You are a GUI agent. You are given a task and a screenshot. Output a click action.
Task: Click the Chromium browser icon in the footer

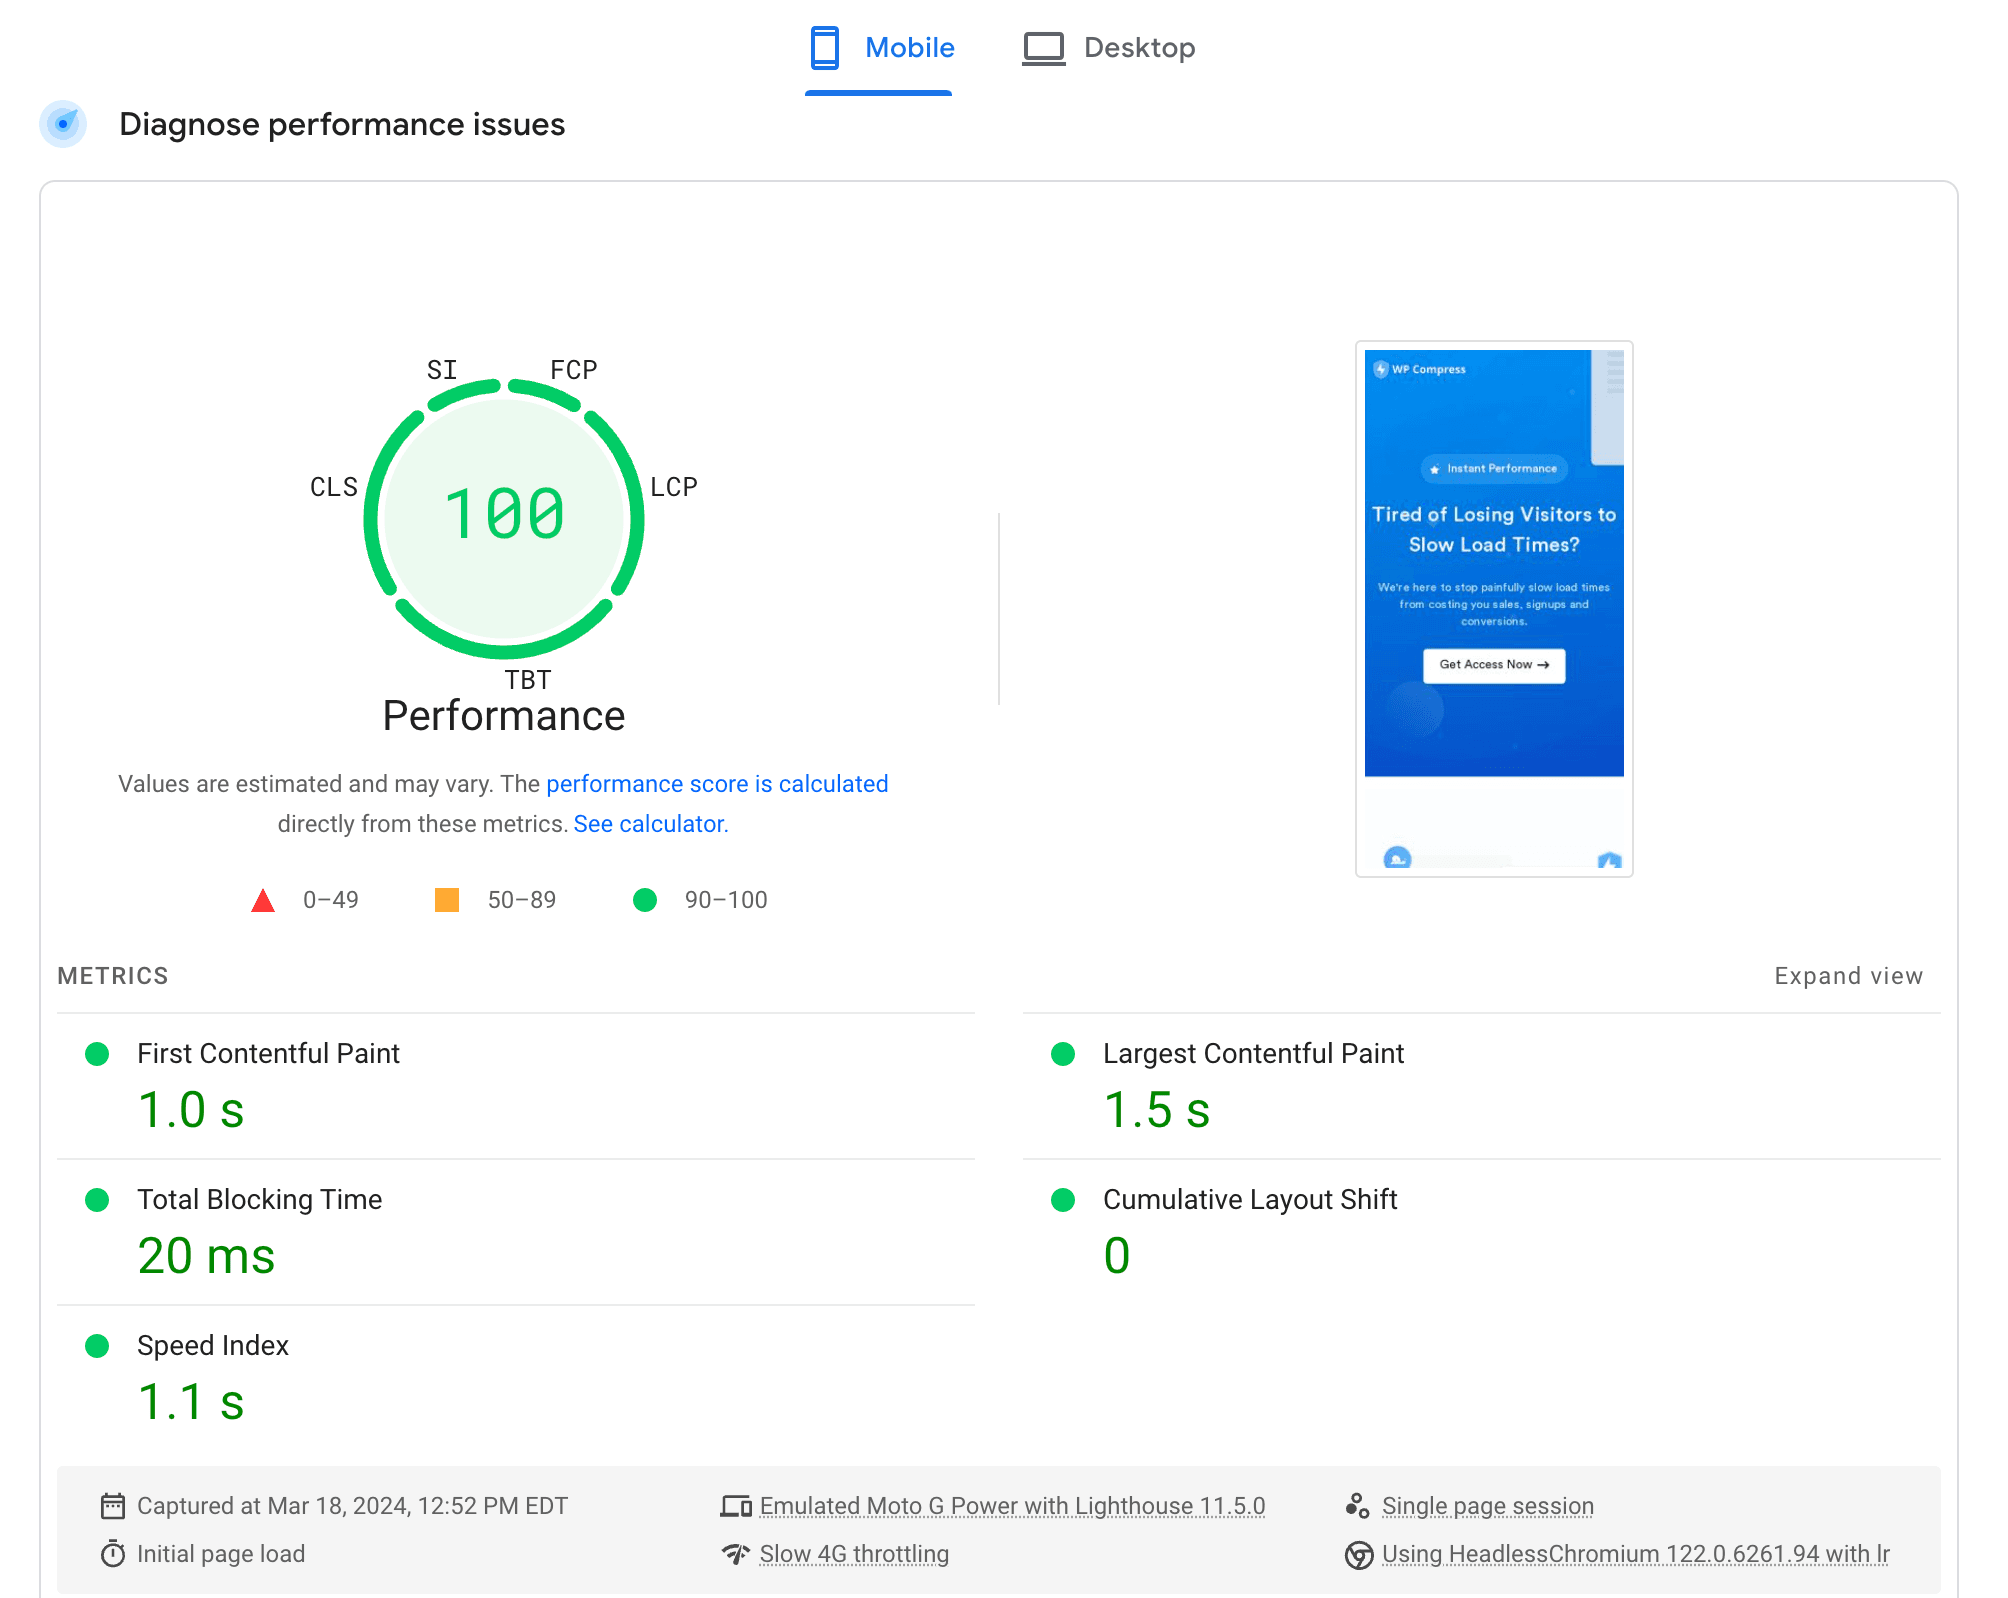tap(1357, 1553)
